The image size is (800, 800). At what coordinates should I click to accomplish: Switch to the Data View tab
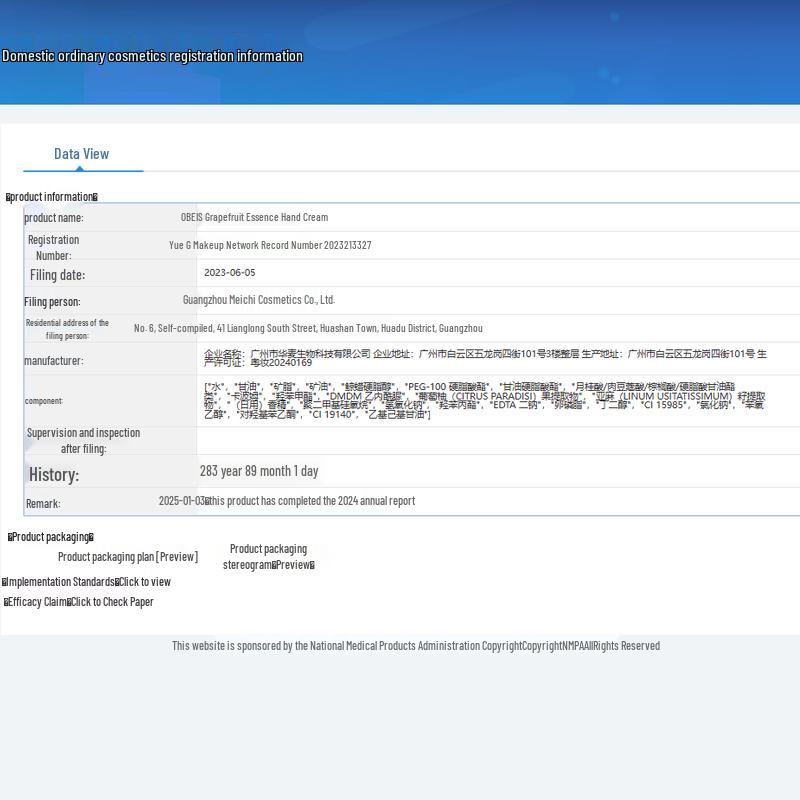pos(81,154)
